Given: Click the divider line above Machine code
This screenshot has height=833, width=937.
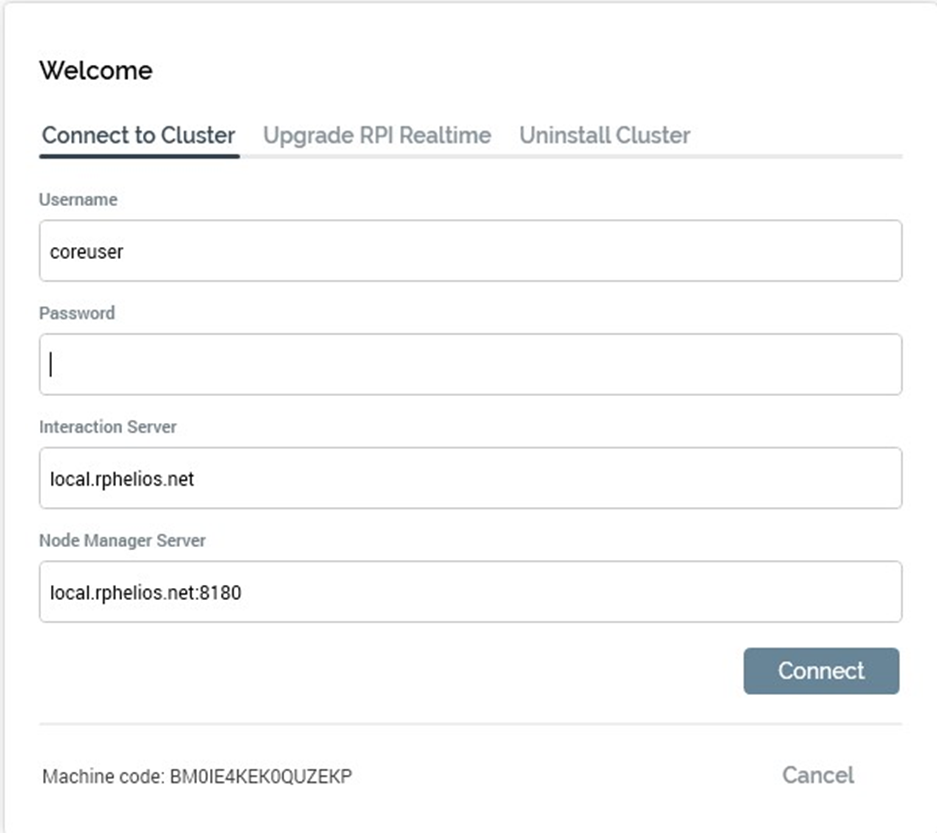Looking at the screenshot, I should [x=470, y=723].
